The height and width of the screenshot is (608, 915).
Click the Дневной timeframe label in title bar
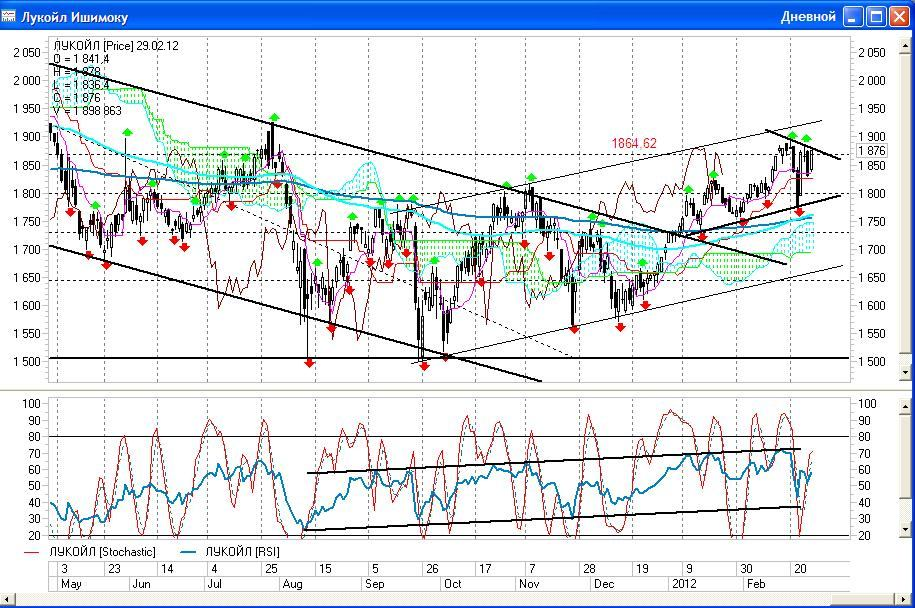pyautogui.click(x=808, y=16)
